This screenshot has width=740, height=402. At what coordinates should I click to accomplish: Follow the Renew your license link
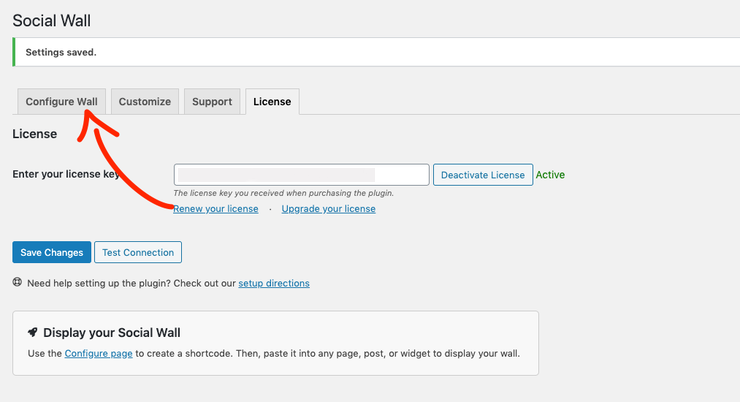click(216, 209)
